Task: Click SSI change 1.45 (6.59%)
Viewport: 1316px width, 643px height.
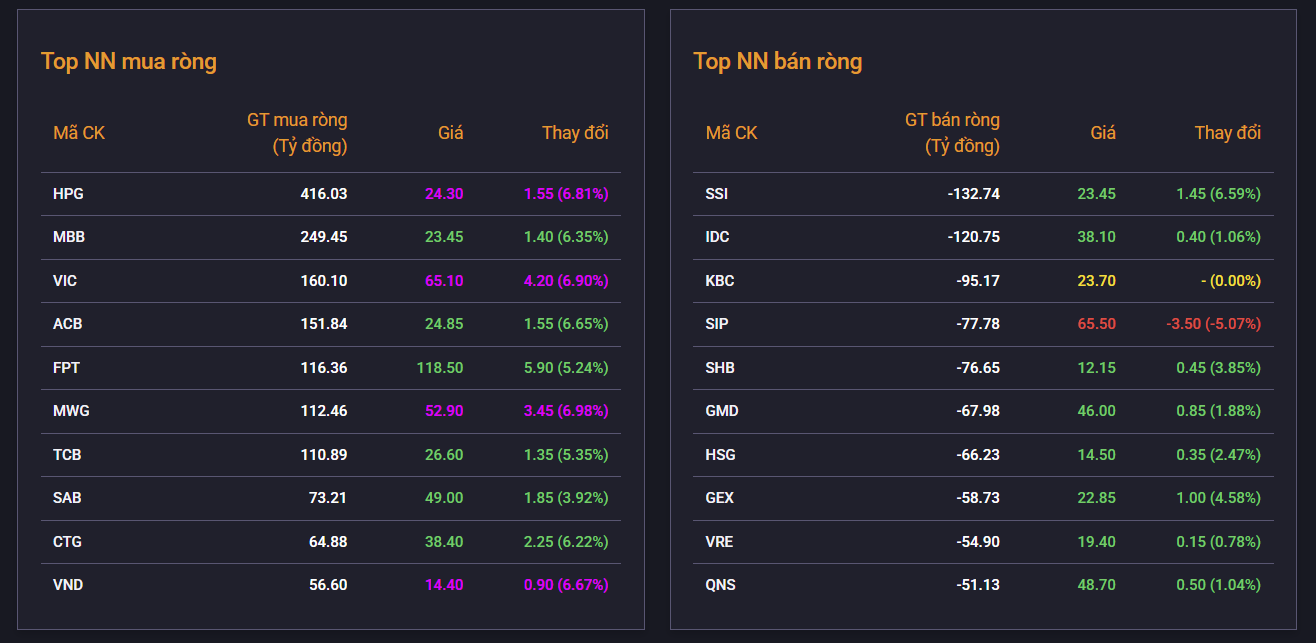Action: coord(1219,194)
